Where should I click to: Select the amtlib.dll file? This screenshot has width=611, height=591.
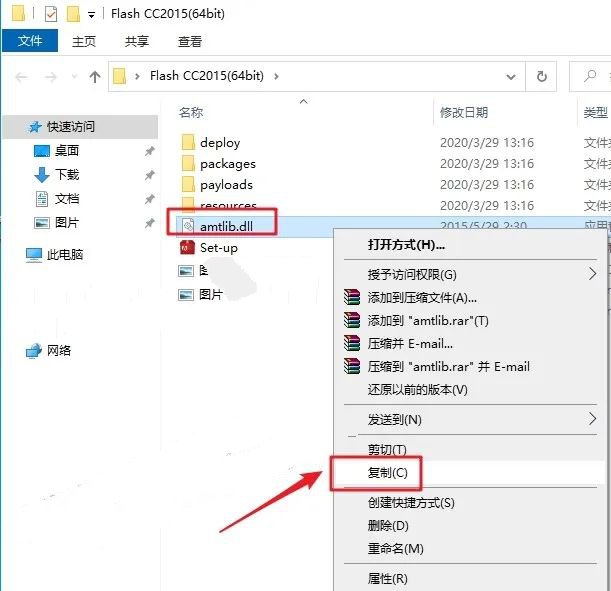[226, 226]
